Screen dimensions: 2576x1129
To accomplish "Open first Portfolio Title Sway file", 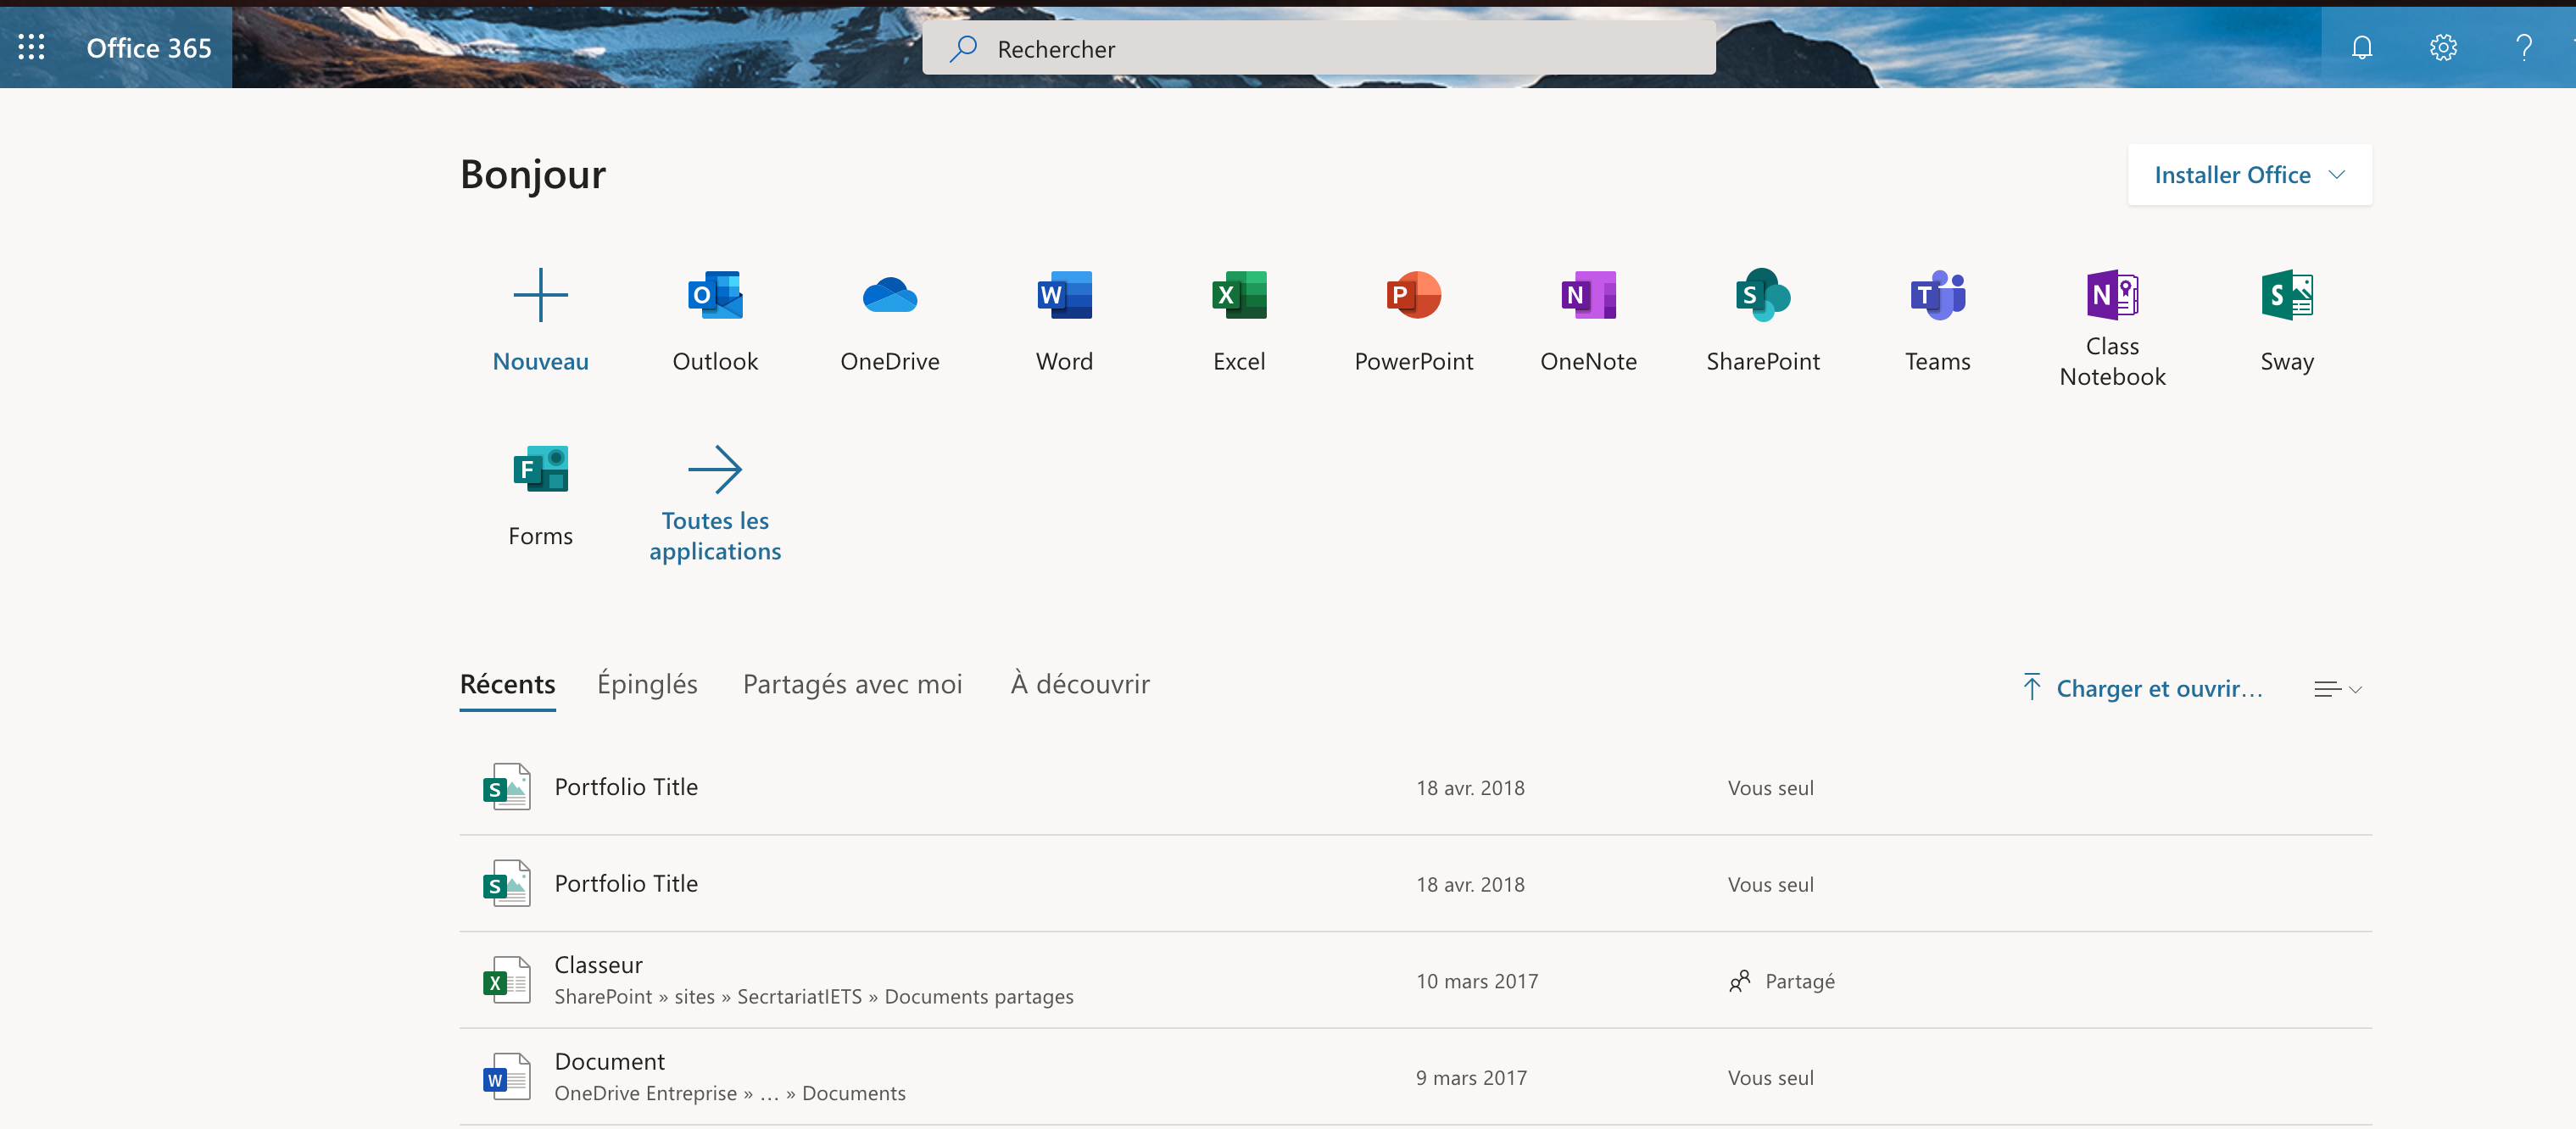I will (x=1415, y=787).
